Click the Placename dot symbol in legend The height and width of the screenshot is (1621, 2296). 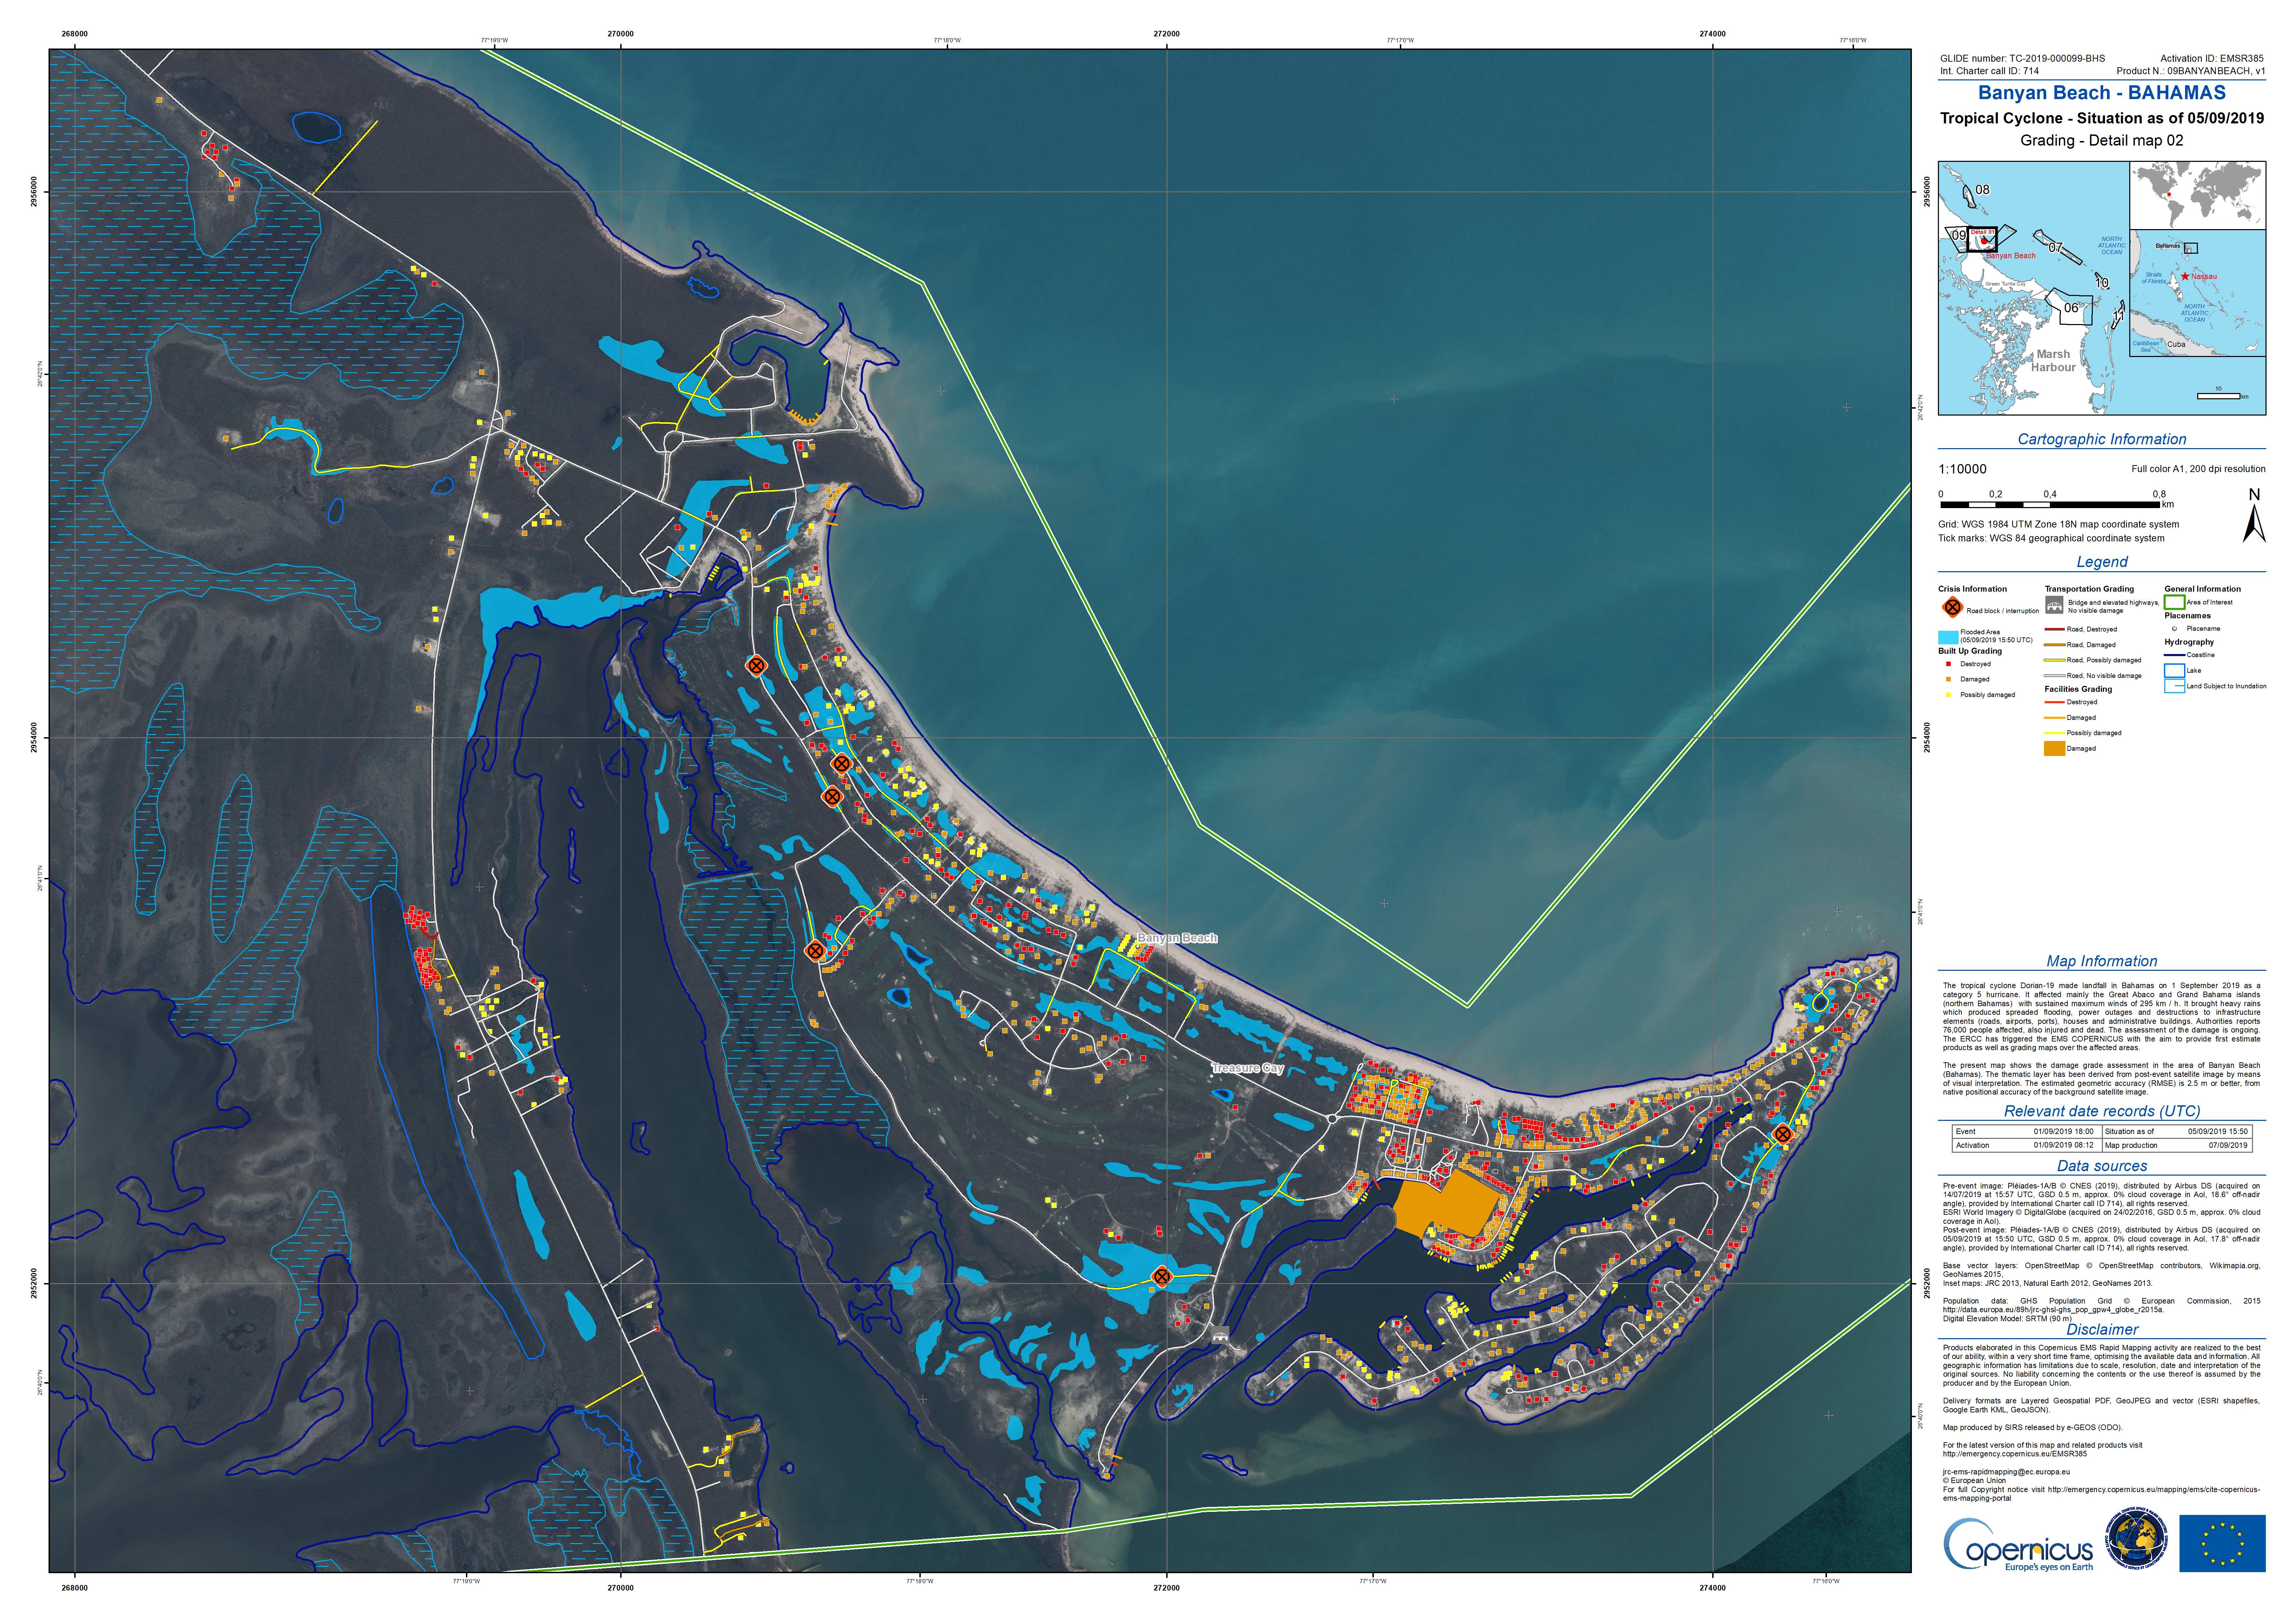pos(2175,629)
